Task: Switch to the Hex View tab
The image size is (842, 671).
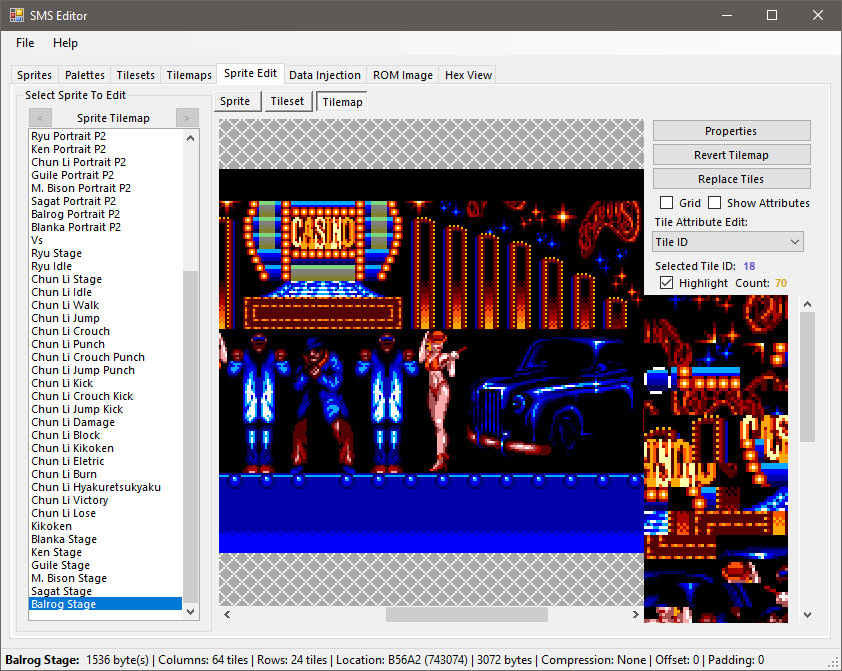Action: click(468, 75)
